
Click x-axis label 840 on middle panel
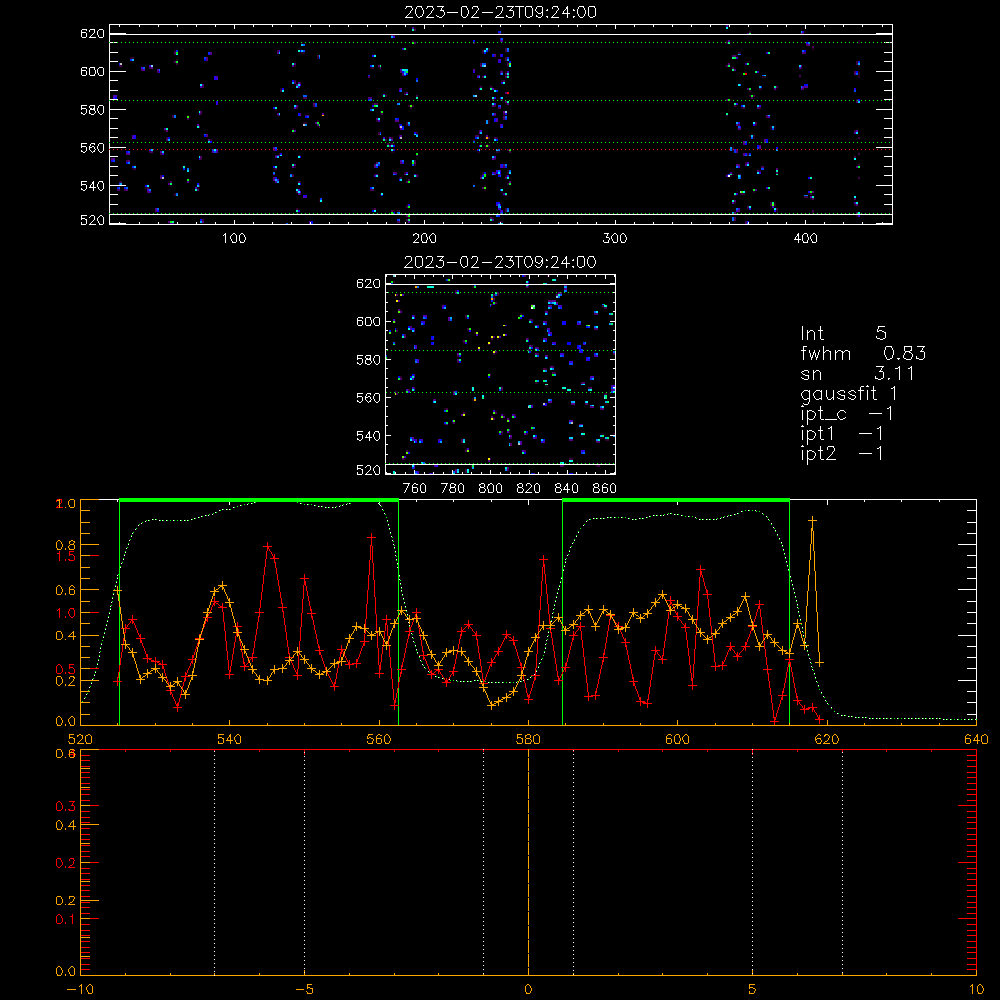[566, 489]
